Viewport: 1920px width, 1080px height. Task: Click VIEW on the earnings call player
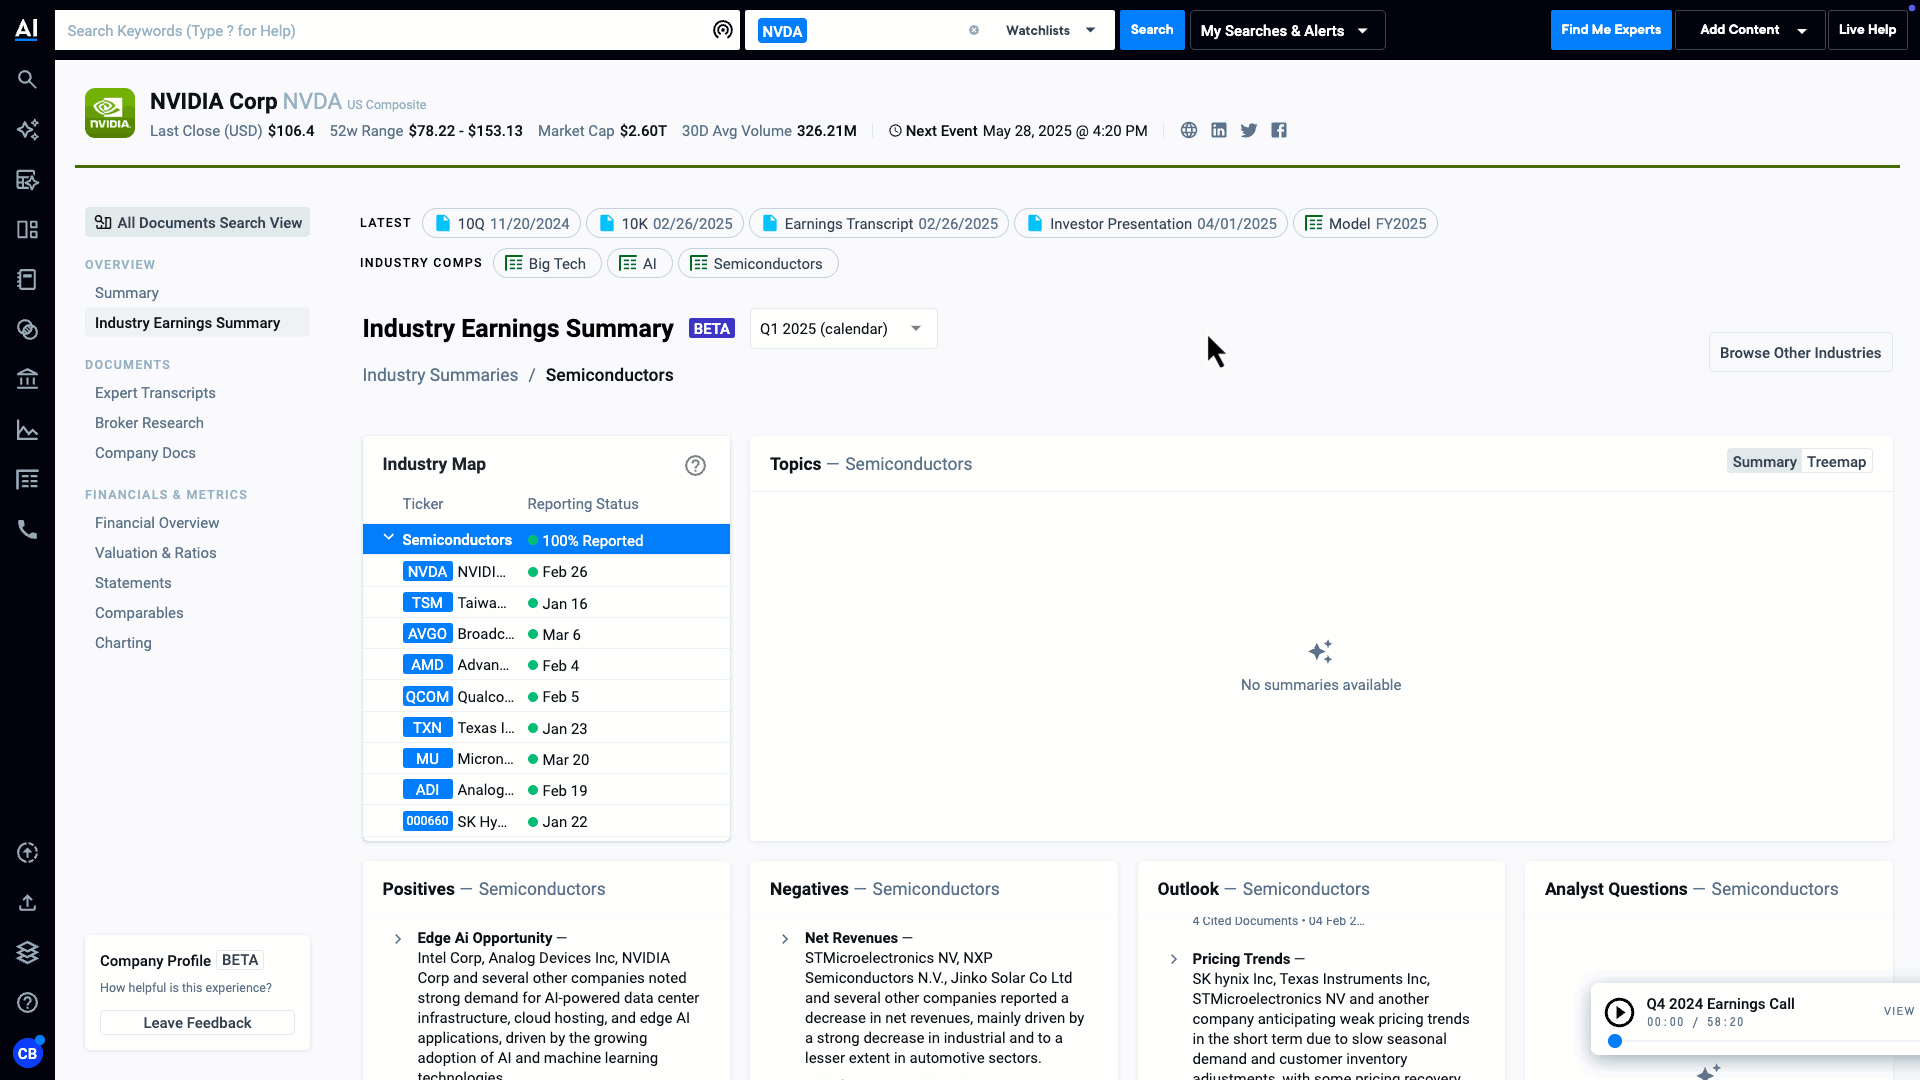coord(1898,1011)
